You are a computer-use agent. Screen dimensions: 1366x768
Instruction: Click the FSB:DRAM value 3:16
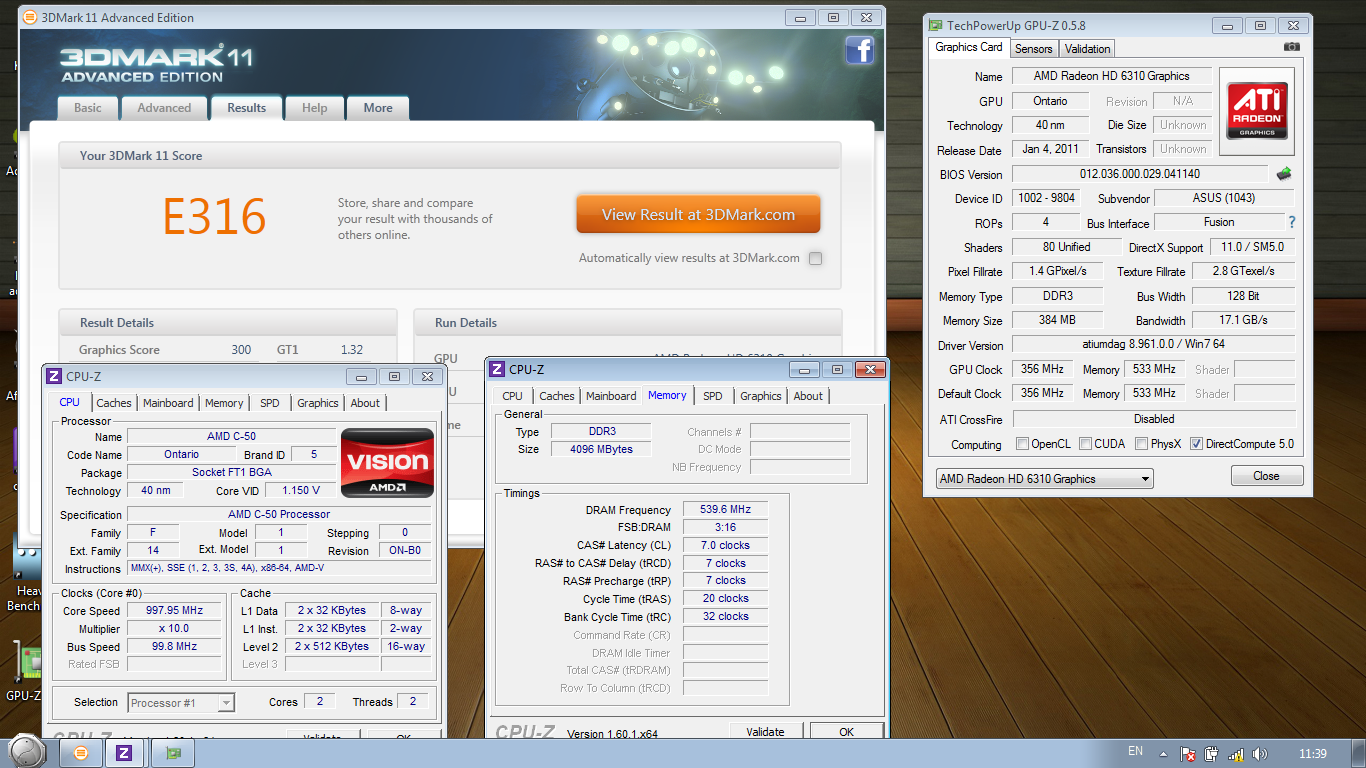tap(725, 528)
